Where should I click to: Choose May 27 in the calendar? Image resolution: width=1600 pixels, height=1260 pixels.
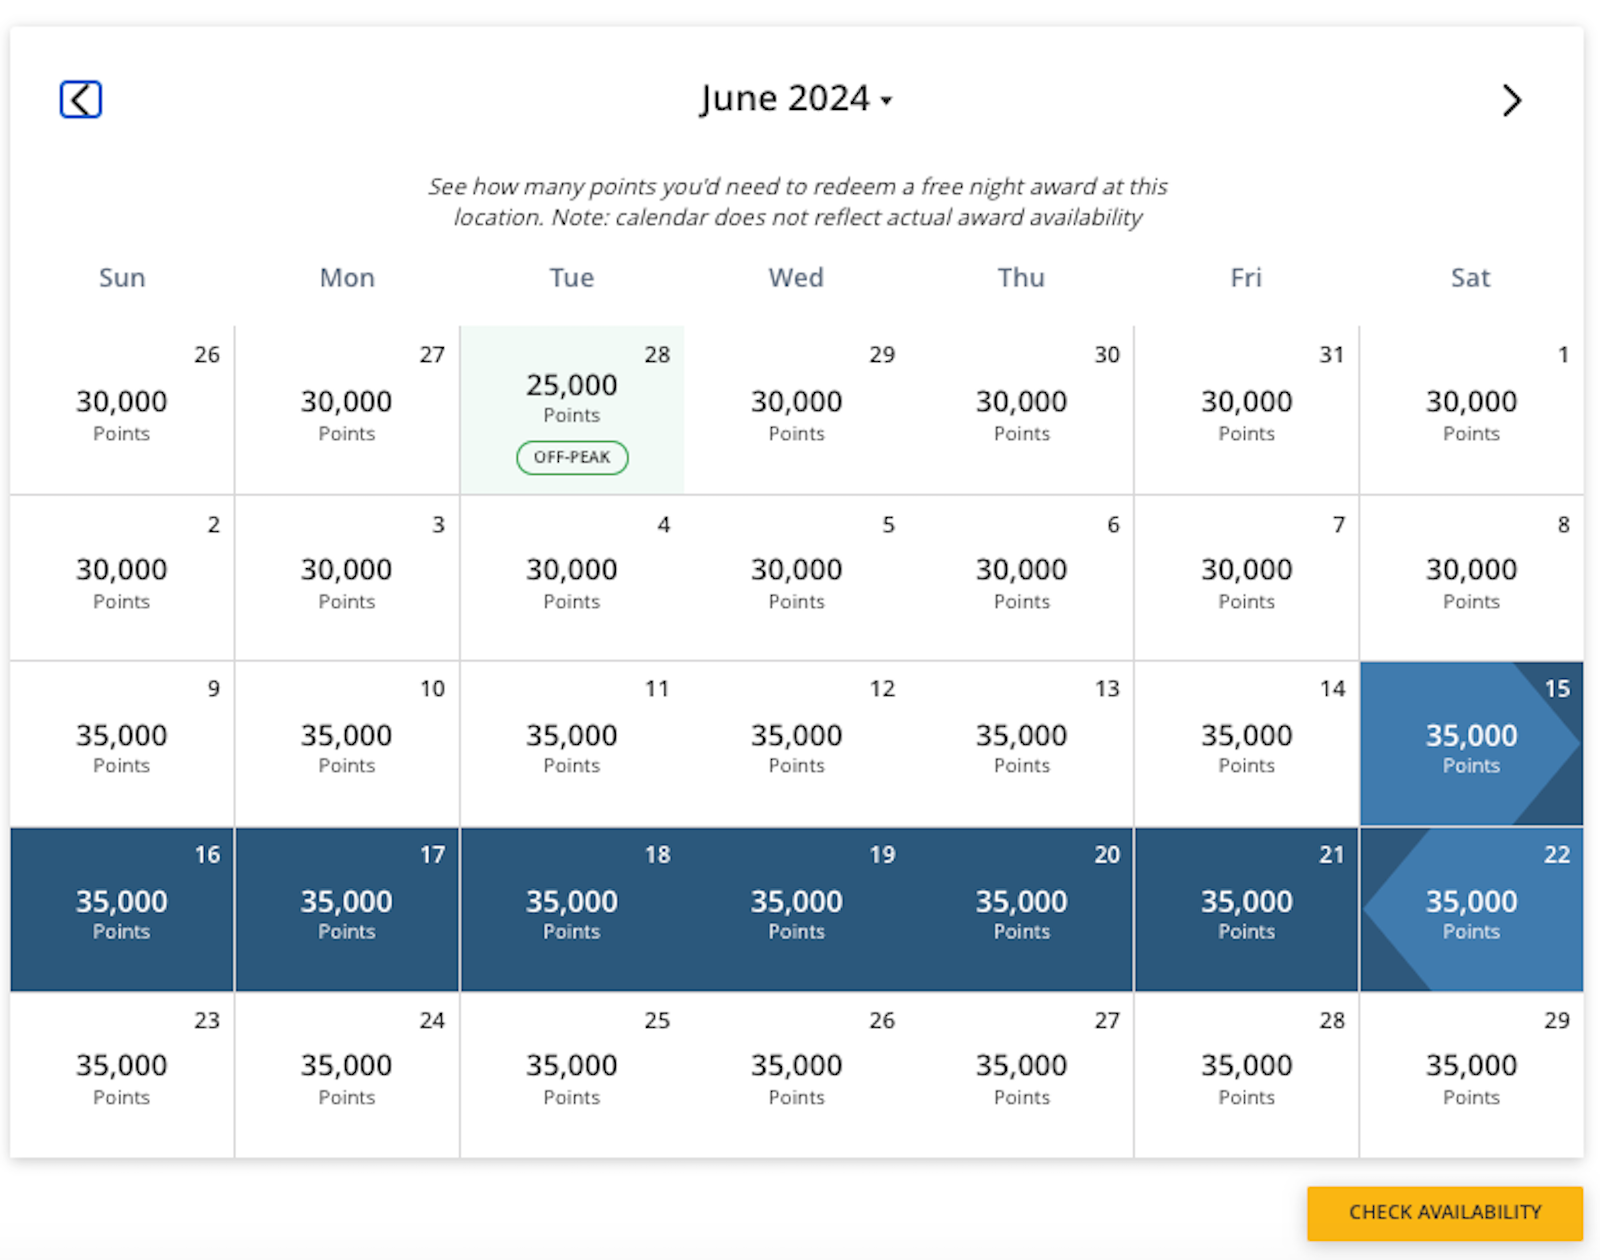point(347,409)
